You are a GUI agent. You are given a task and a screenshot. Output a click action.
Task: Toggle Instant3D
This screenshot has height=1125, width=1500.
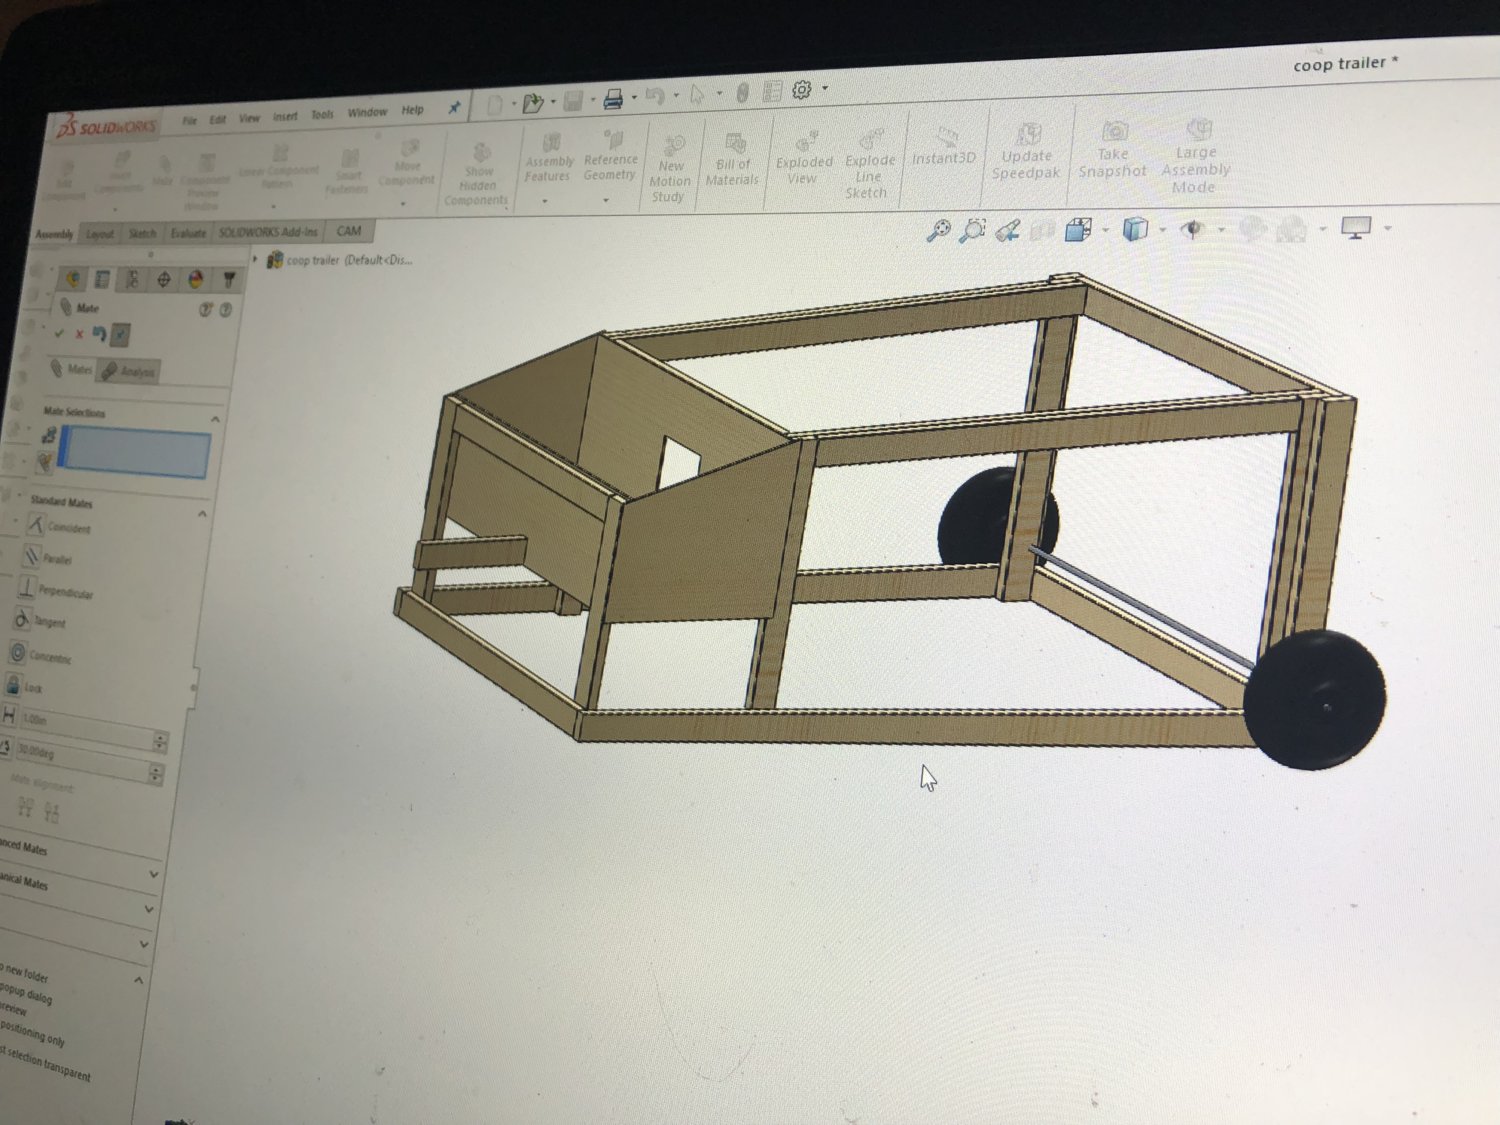point(944,147)
